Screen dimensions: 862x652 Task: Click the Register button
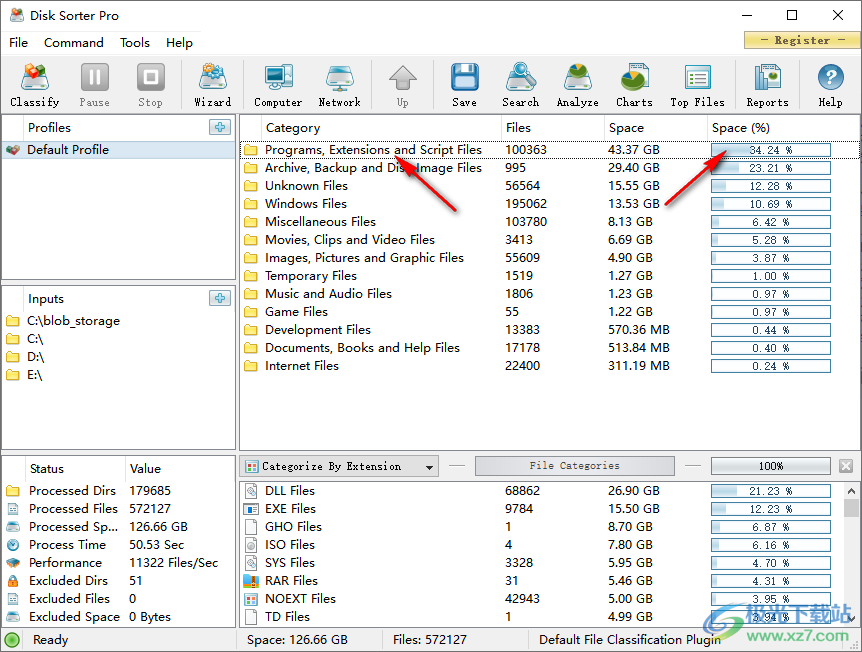coord(802,40)
